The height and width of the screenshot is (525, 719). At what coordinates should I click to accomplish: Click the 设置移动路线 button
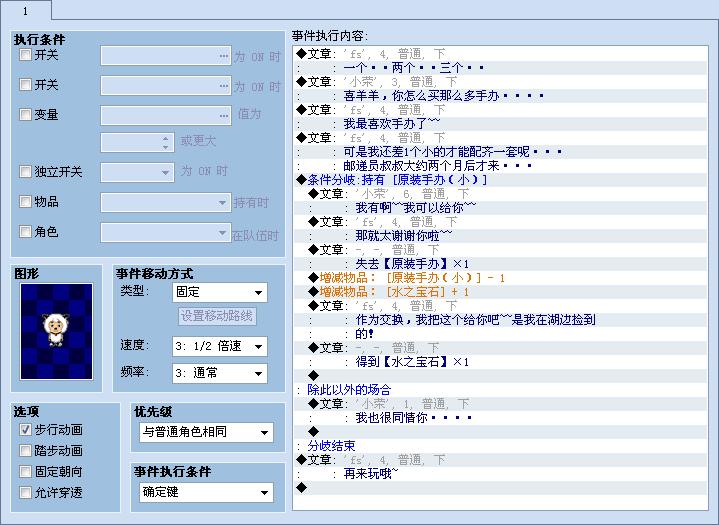217,316
